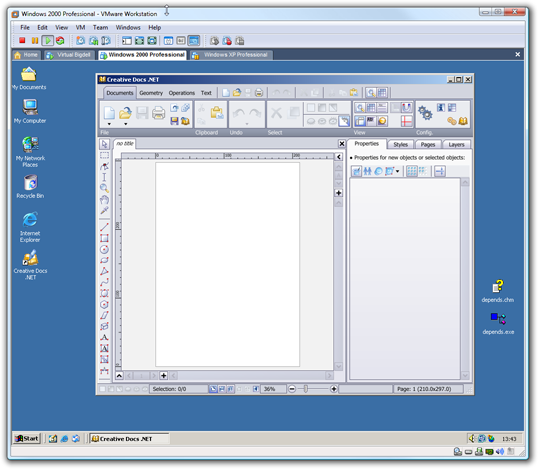
Task: Click large Open folder icon in ribbon
Action: click(126, 113)
